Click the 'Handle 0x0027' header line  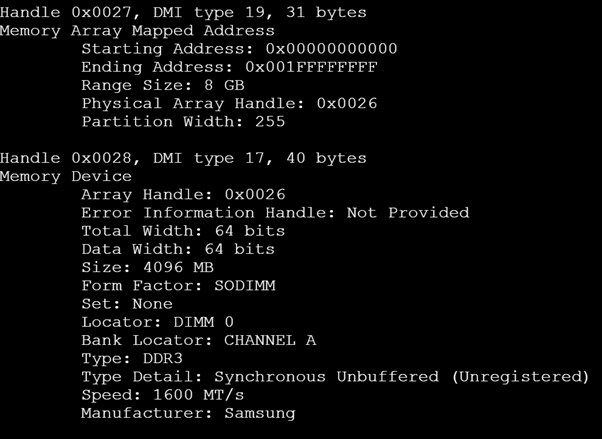click(183, 13)
